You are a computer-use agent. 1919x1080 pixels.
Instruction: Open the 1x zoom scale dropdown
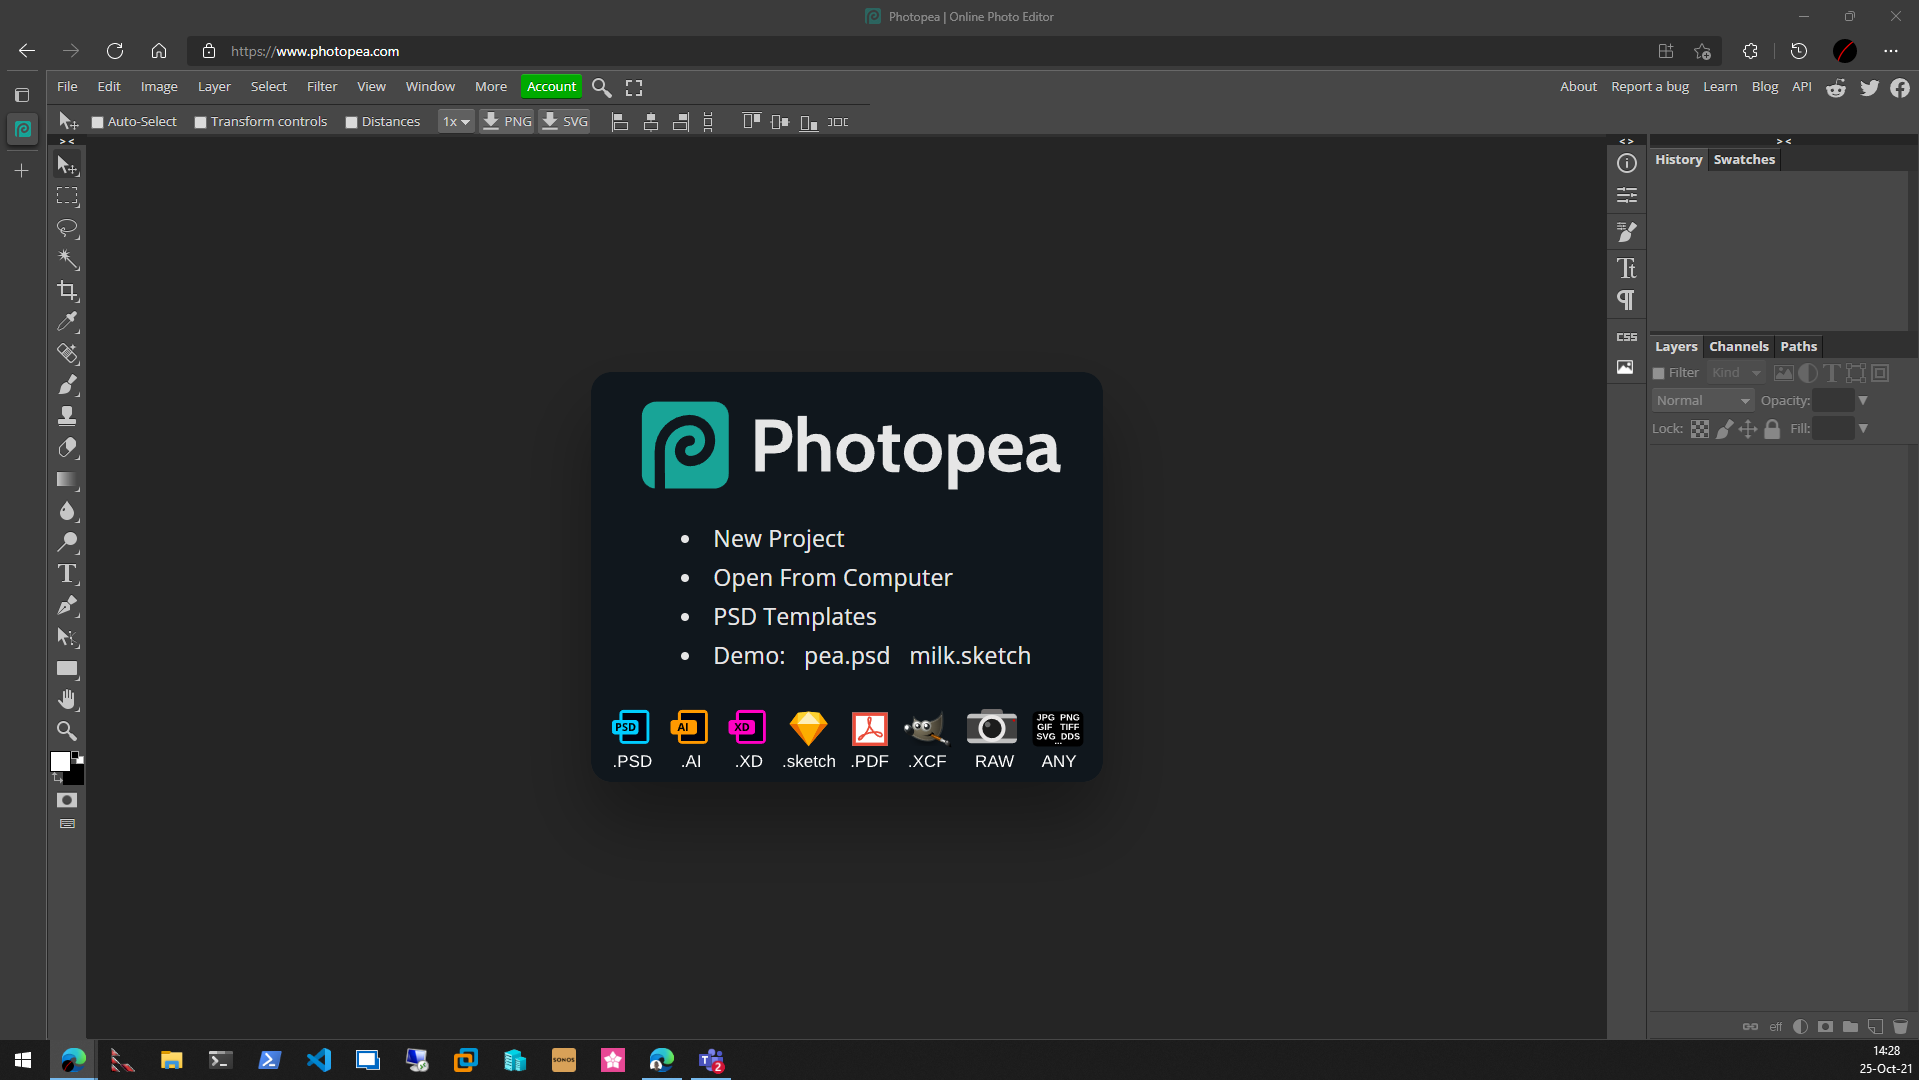(x=456, y=121)
